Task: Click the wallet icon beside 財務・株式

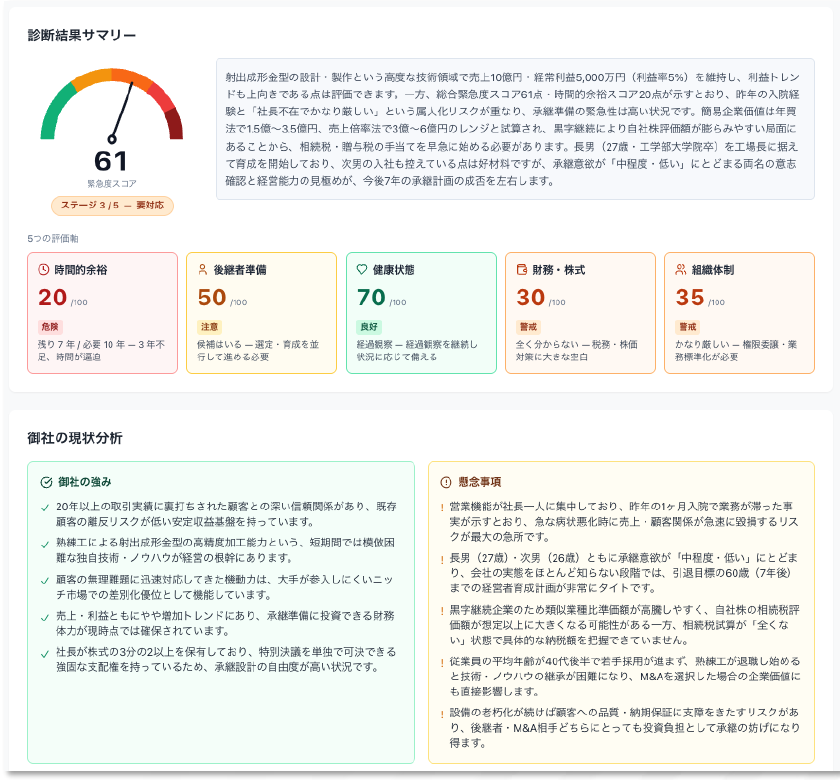Action: click(521, 269)
